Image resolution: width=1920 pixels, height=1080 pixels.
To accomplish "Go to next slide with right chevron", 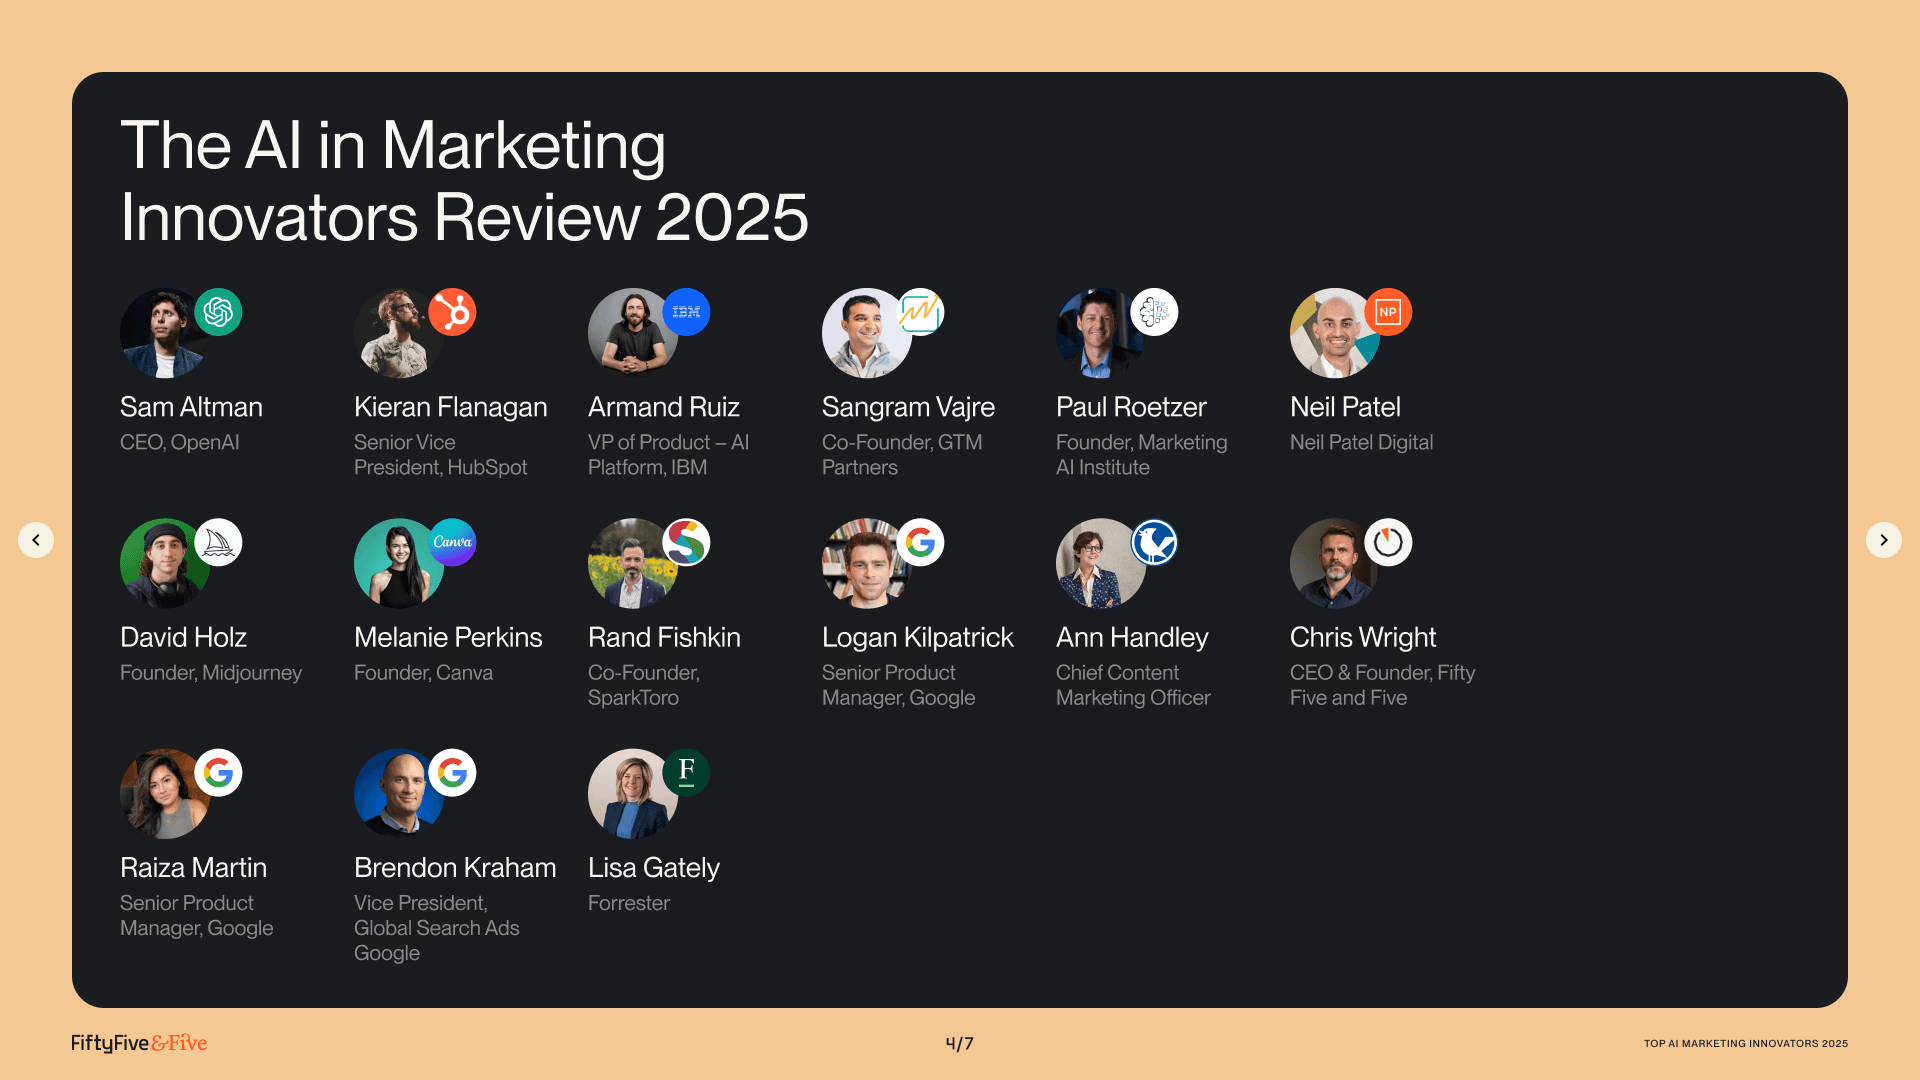I will click(1883, 540).
